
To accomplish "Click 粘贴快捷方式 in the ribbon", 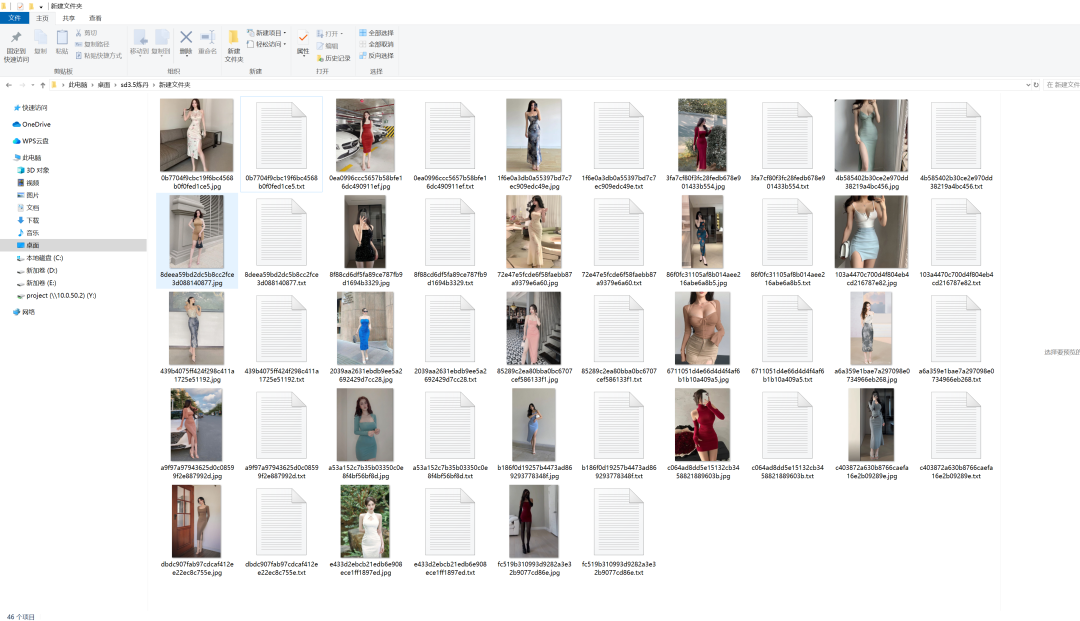I will coord(98,56).
